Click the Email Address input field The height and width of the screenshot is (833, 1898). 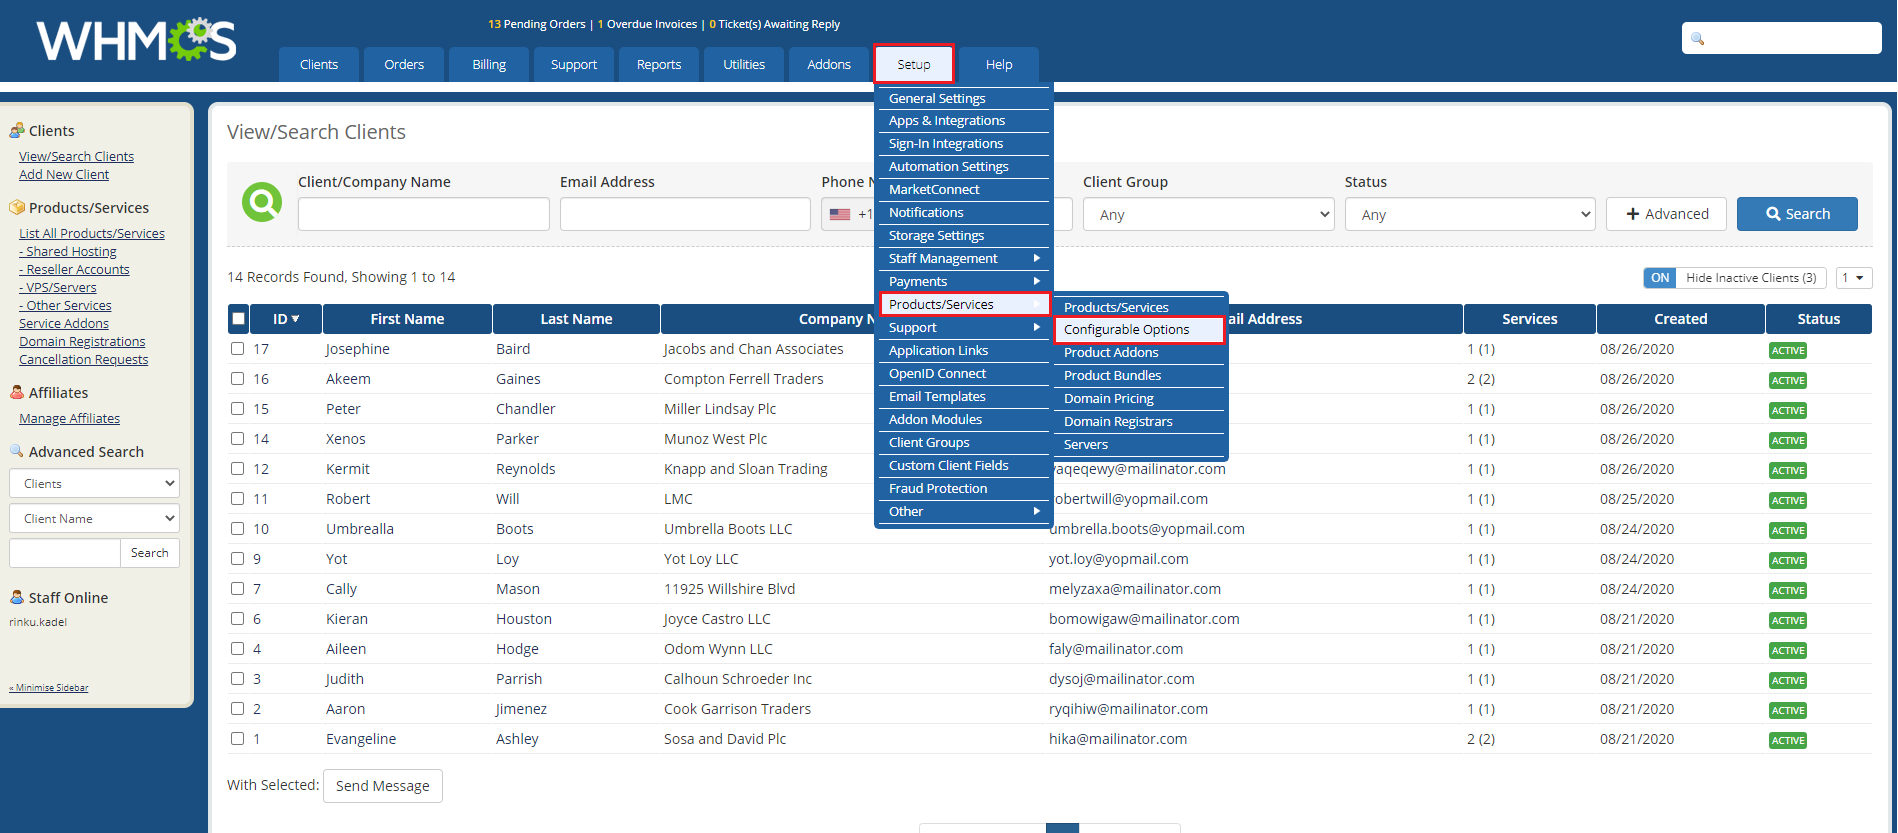pyautogui.click(x=685, y=214)
